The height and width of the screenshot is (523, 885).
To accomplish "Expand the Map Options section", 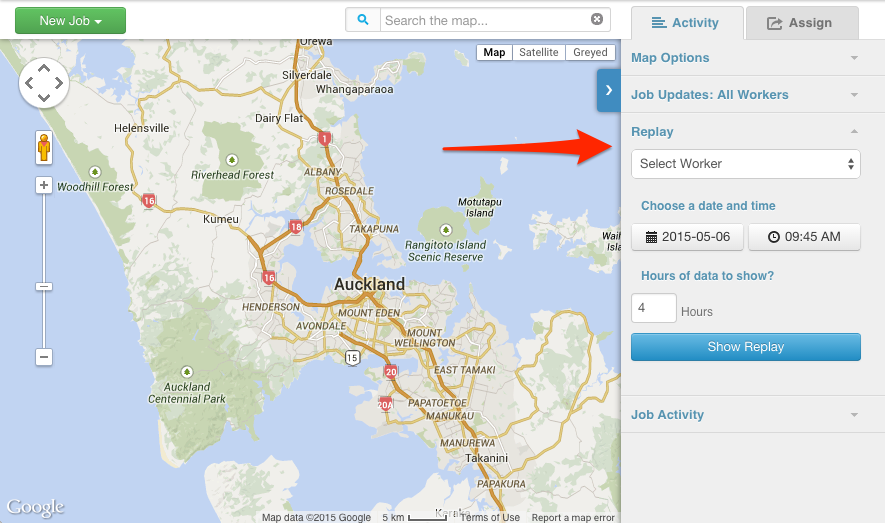I will (x=745, y=58).
